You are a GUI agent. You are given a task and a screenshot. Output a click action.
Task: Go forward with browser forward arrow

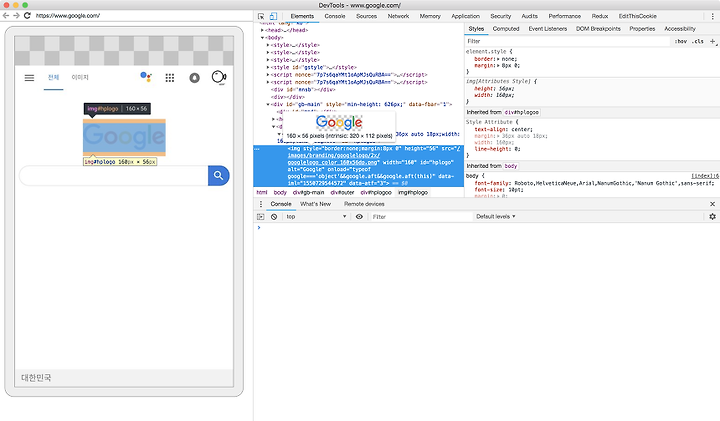click(17, 16)
